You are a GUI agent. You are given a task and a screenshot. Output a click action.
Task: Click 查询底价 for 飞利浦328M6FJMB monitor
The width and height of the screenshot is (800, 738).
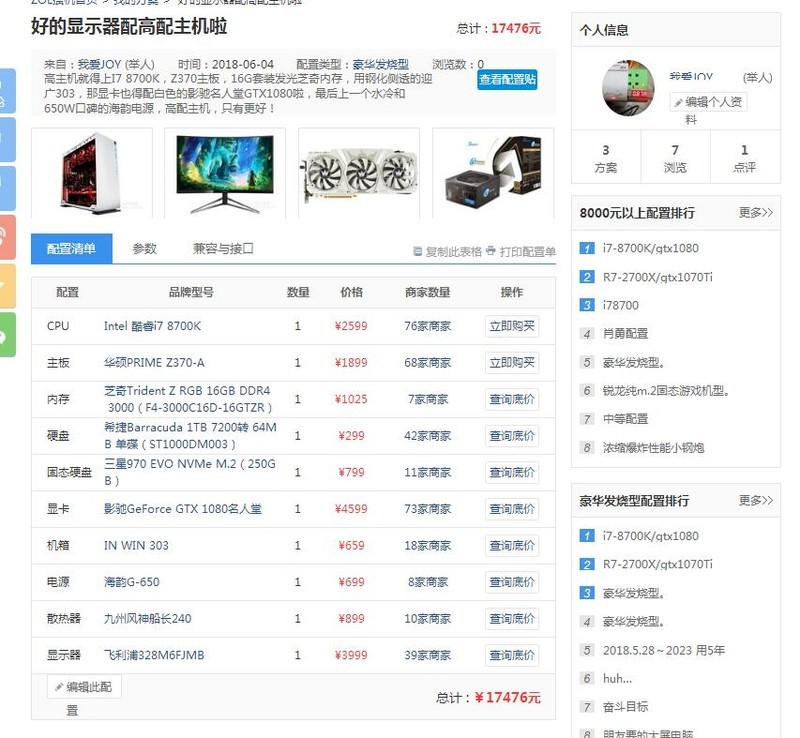pyautogui.click(x=512, y=655)
